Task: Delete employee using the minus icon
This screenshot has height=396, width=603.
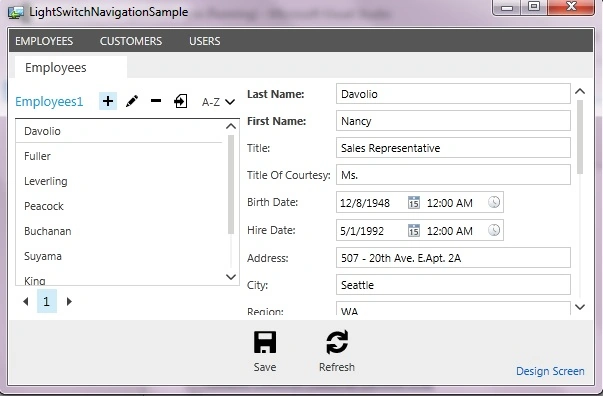Action: (x=156, y=101)
